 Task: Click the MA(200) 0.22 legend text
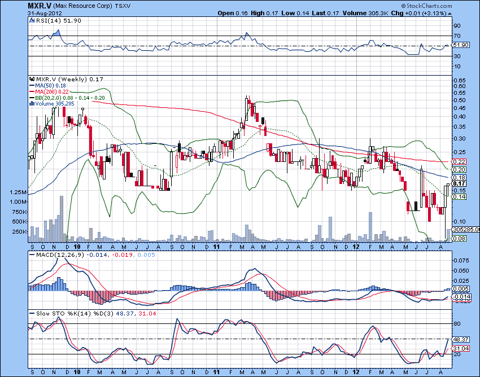[52, 92]
